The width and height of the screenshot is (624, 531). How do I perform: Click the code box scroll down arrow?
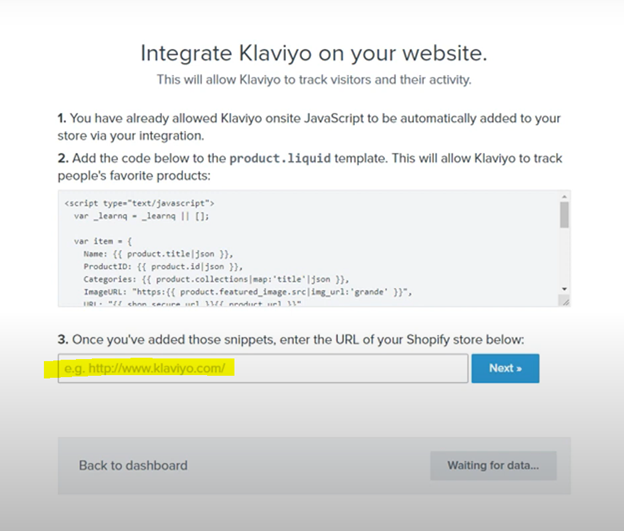(564, 289)
